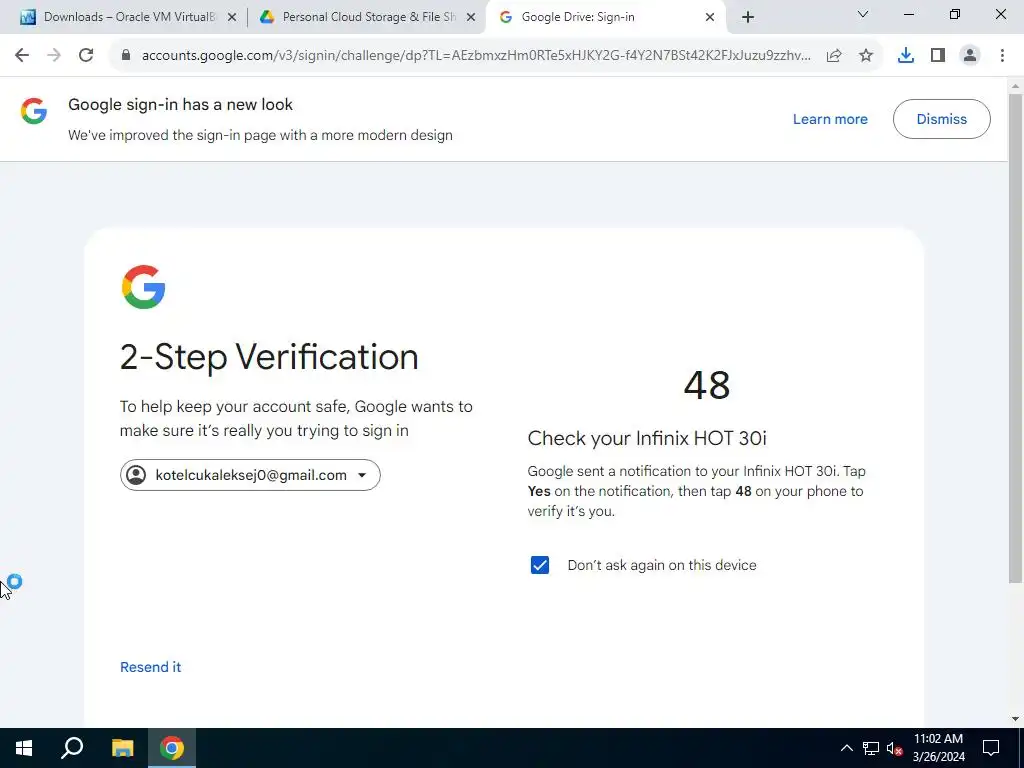This screenshot has width=1024, height=768.
Task: Click Check your Infinix HOT 30i text
Action: 647,438
